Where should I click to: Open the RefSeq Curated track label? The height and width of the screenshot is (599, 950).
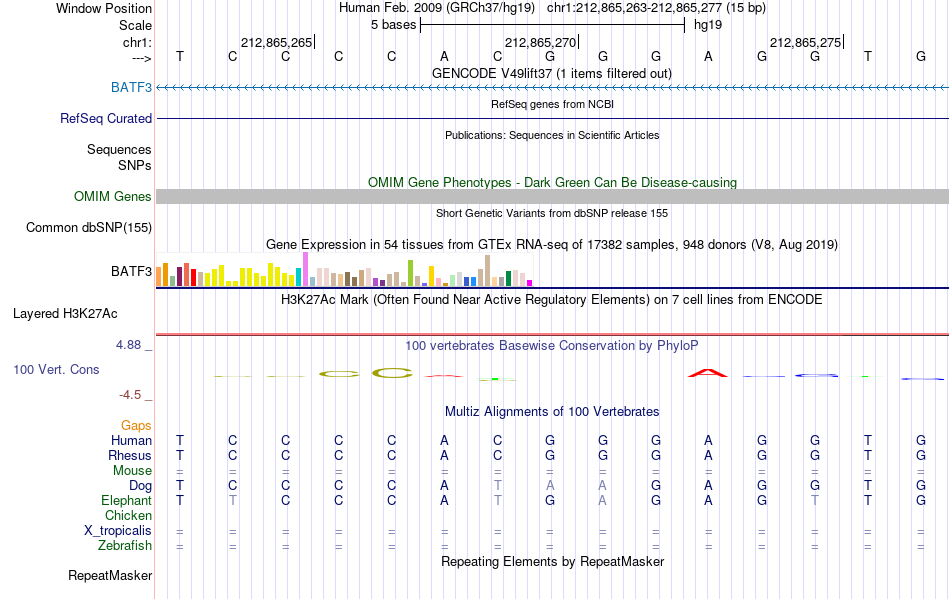pos(105,118)
